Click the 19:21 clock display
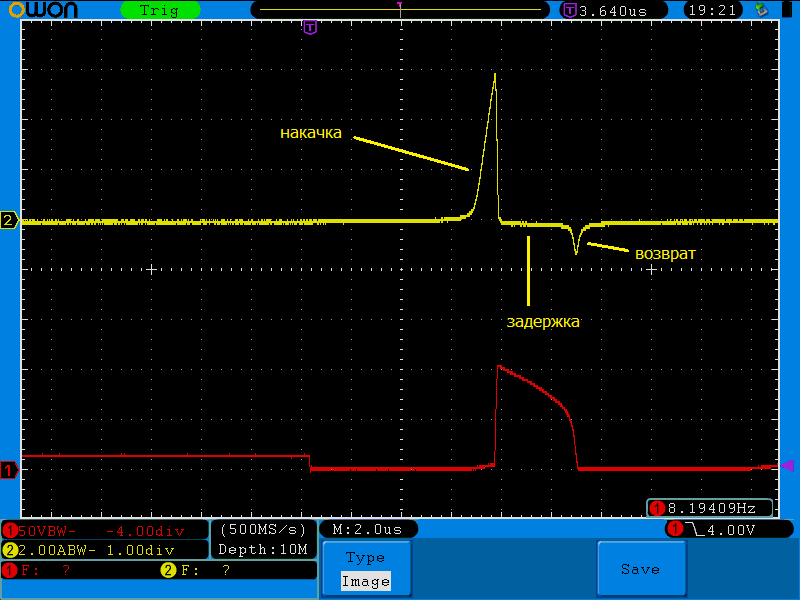 click(713, 10)
